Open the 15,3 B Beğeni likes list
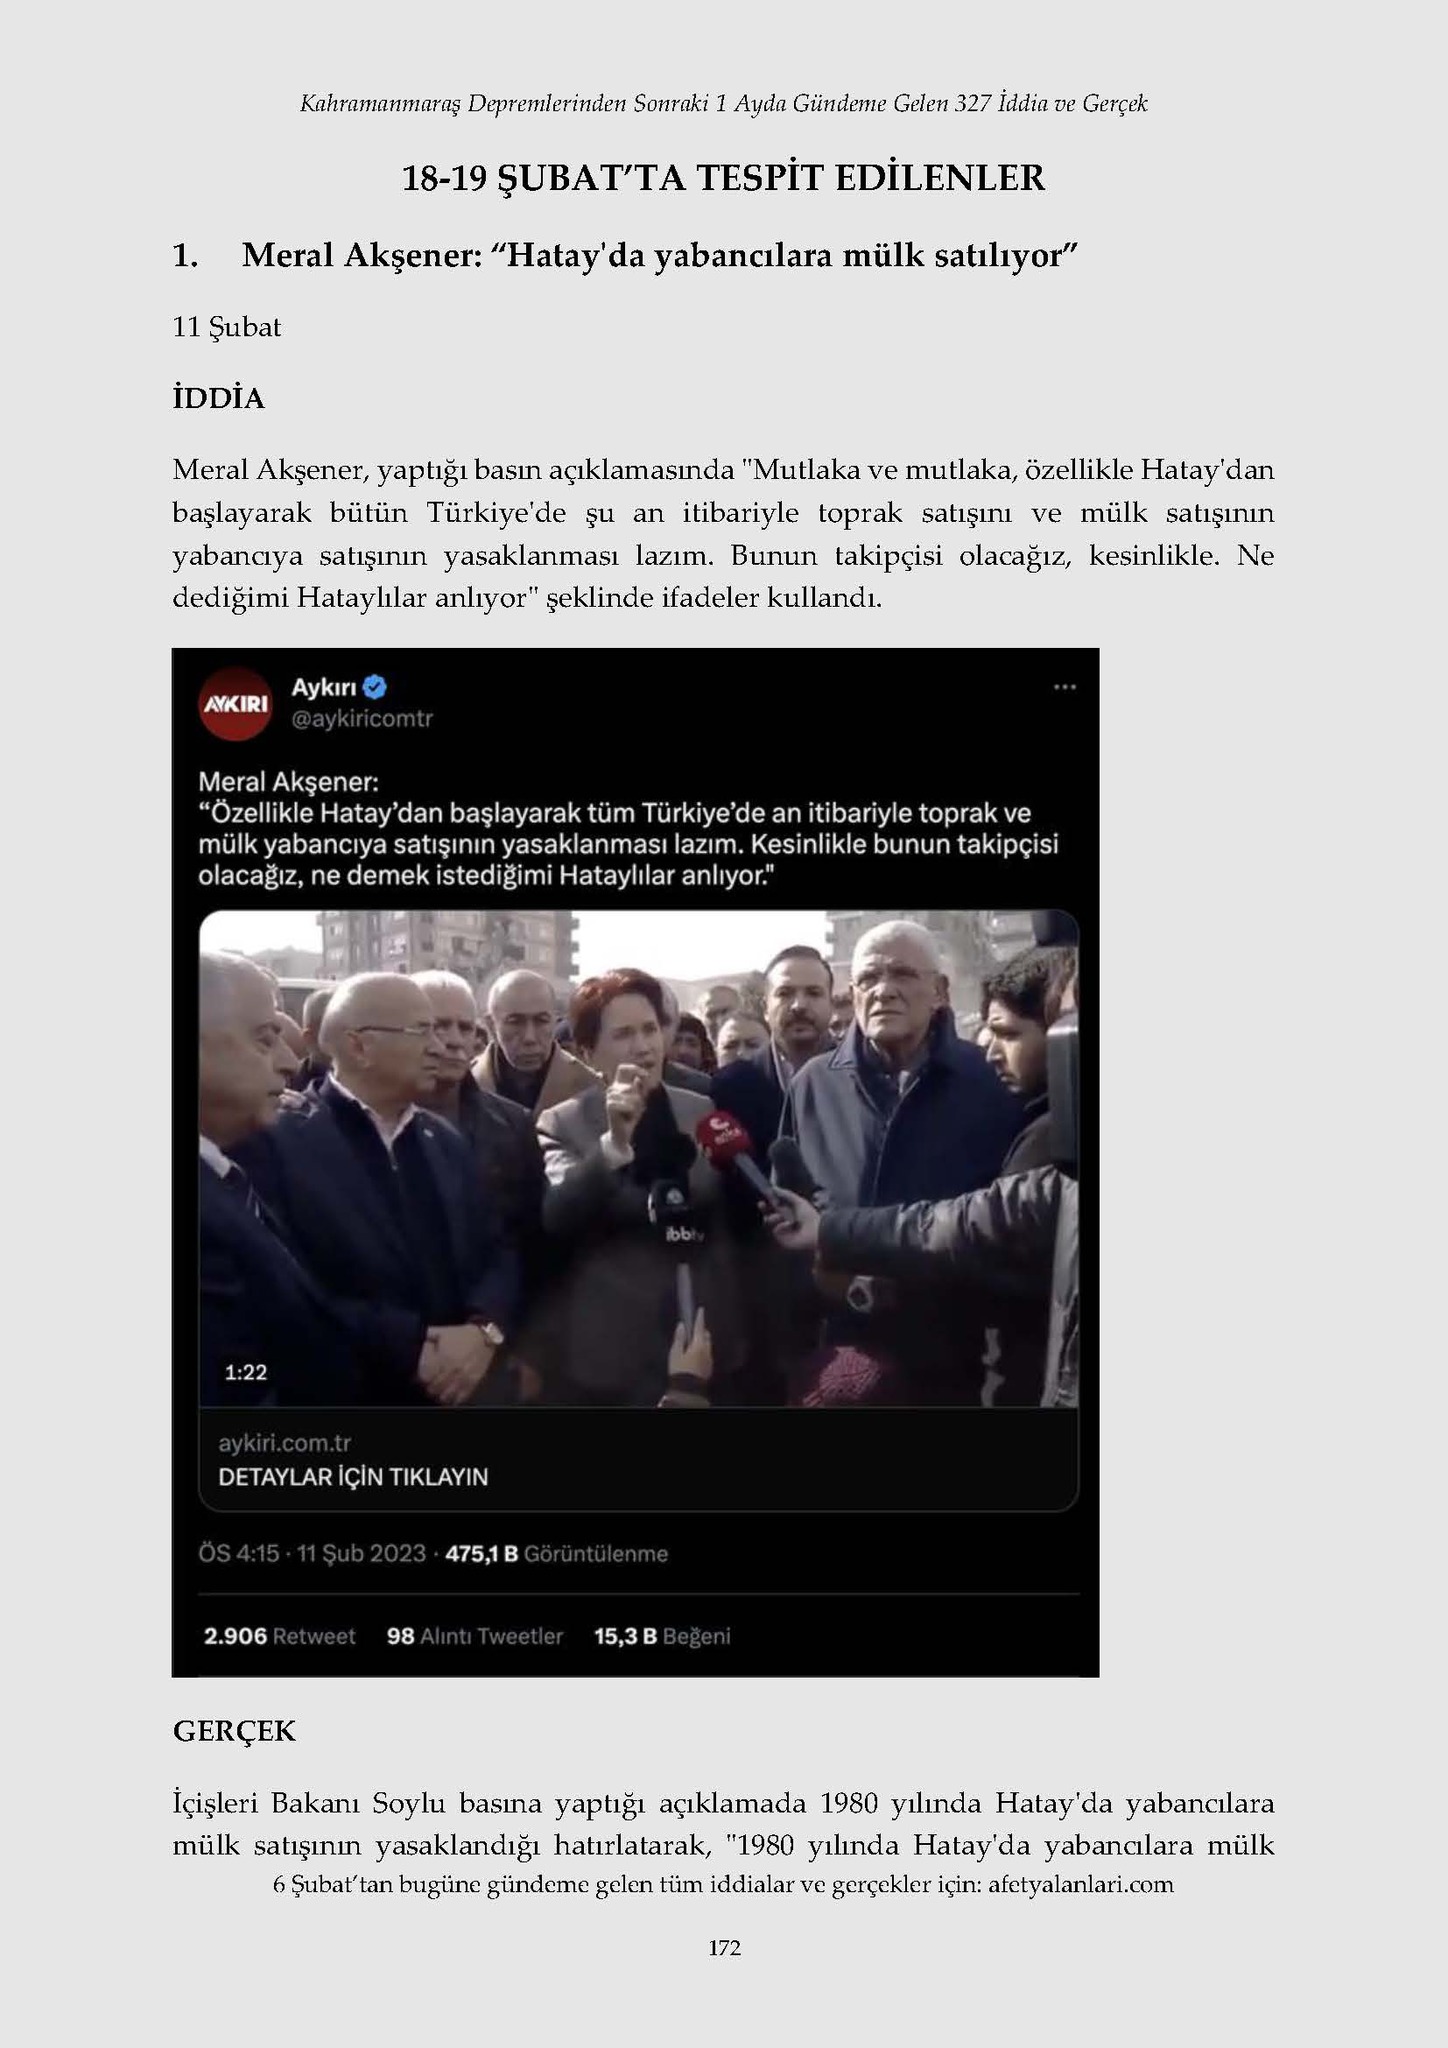This screenshot has height=2048, width=1448. click(x=662, y=1636)
